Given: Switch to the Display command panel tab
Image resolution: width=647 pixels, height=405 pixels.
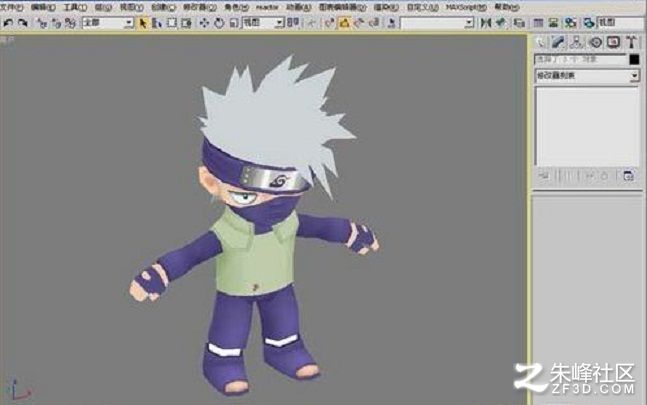Looking at the screenshot, I should click(613, 42).
